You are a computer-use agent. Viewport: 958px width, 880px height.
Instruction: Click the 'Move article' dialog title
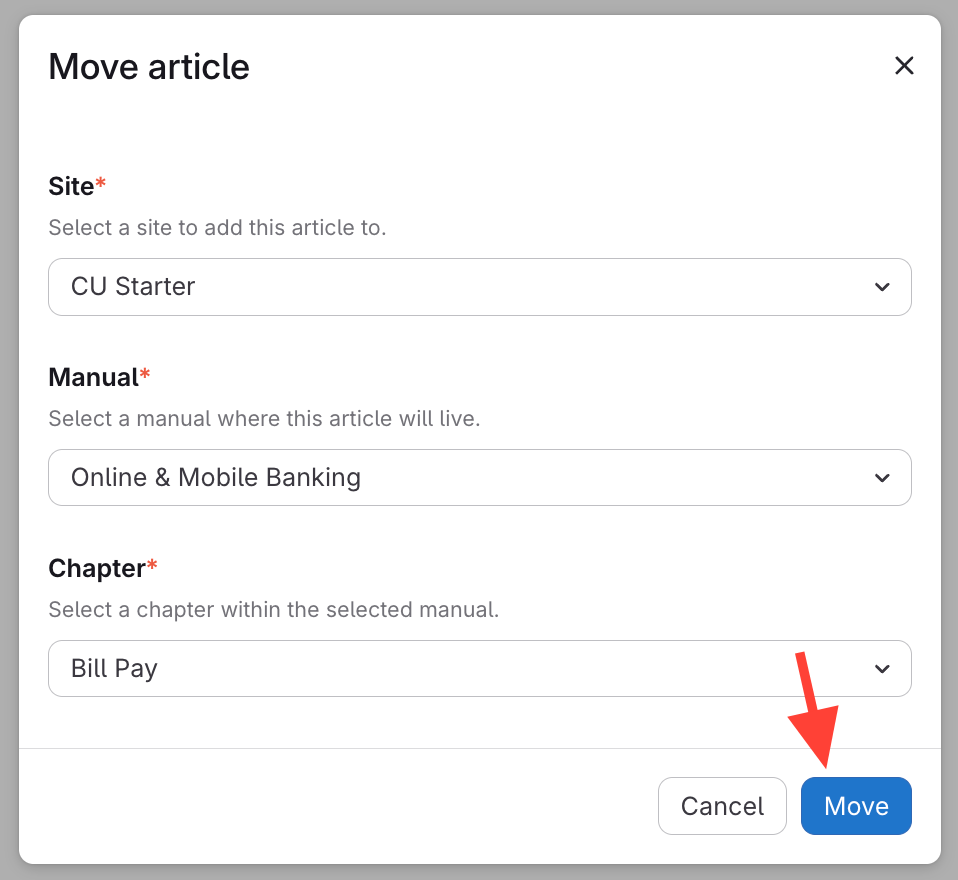[149, 67]
